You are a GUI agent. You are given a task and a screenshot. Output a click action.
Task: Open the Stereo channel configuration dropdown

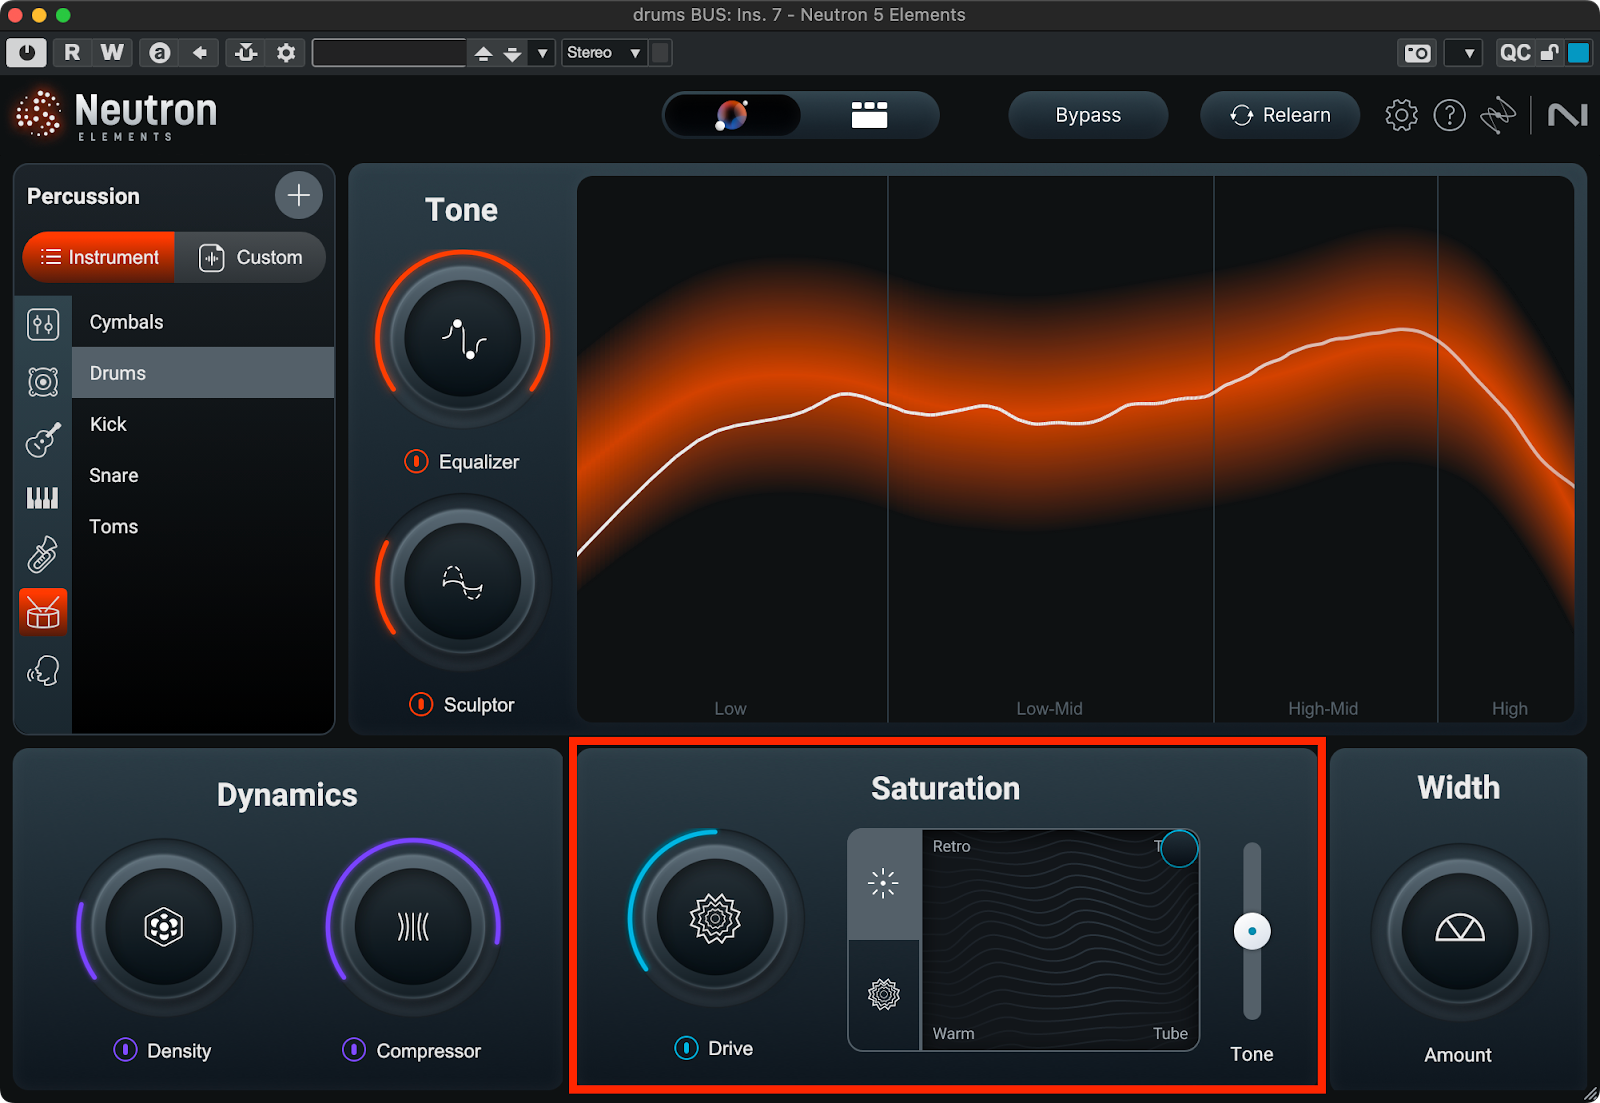pyautogui.click(x=604, y=52)
